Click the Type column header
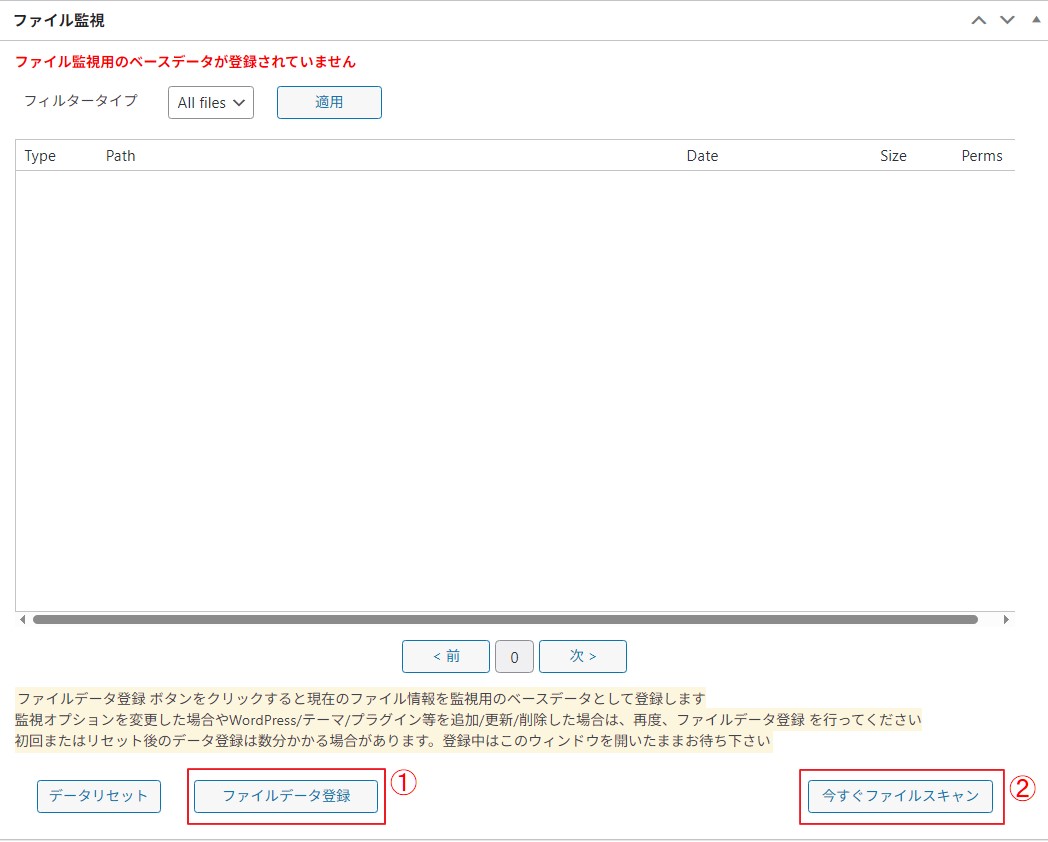This screenshot has width=1048, height=842. click(40, 156)
